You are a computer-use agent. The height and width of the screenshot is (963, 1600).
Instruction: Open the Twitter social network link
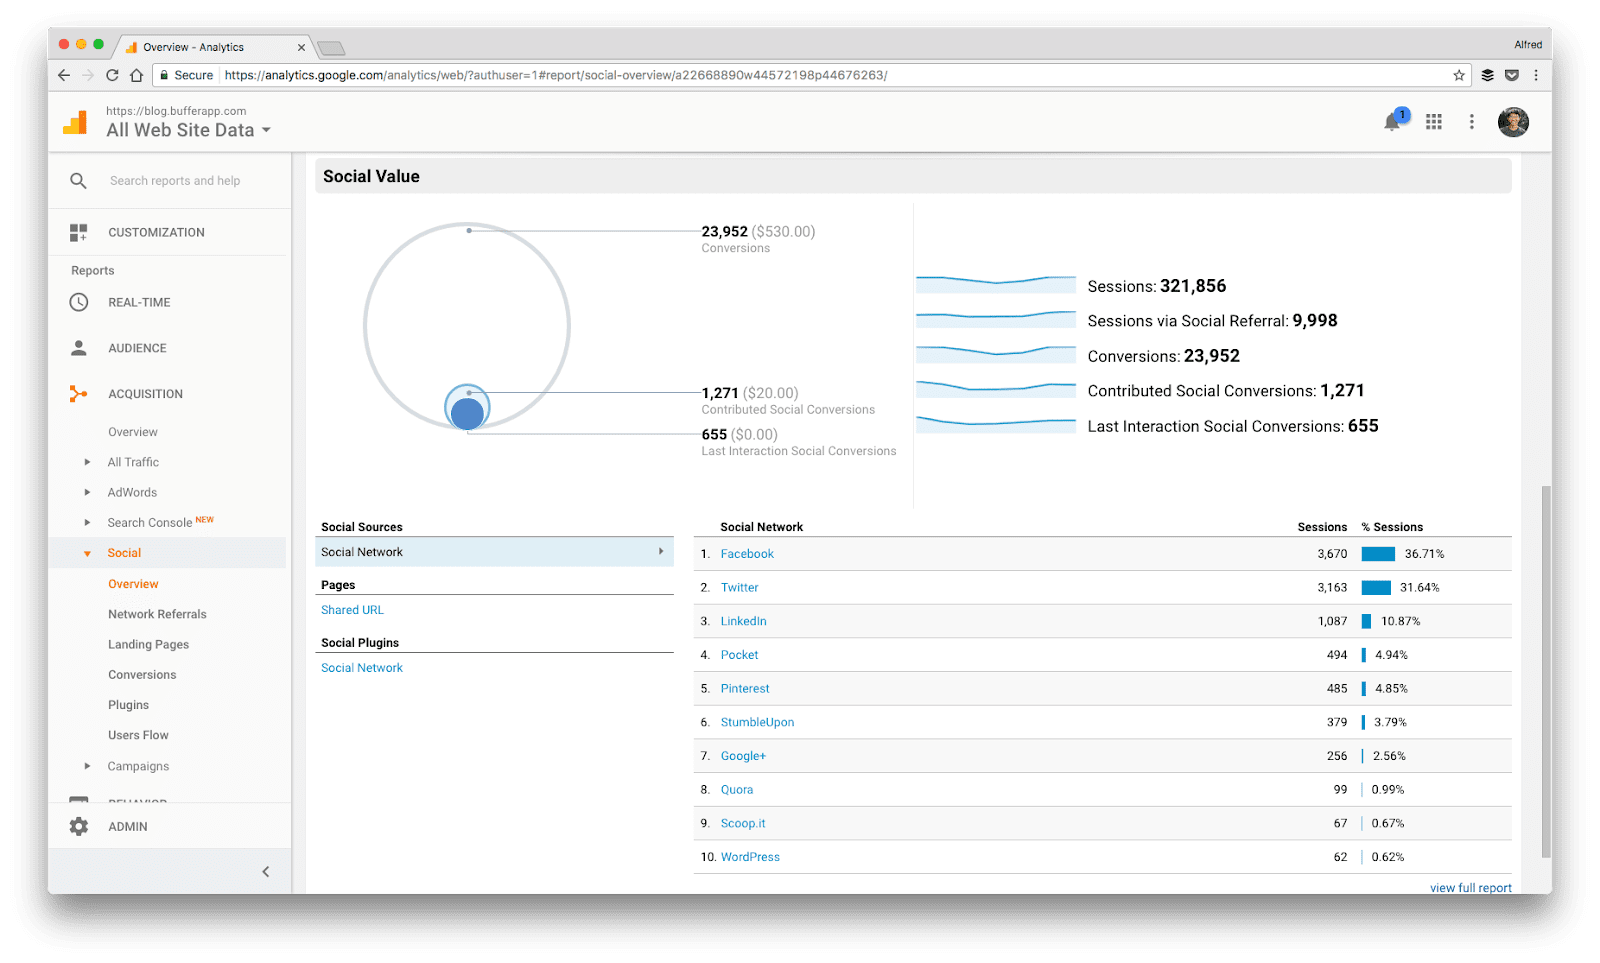pos(739,588)
